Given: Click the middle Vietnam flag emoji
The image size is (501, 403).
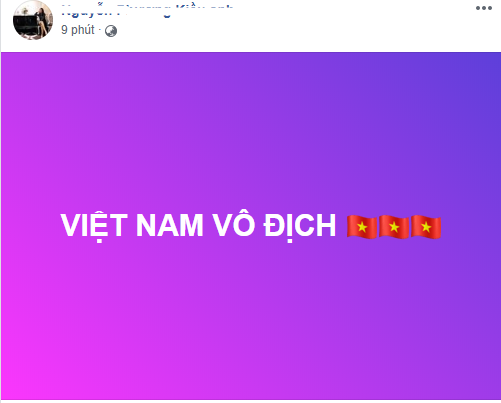Looking at the screenshot, I should click(394, 227).
